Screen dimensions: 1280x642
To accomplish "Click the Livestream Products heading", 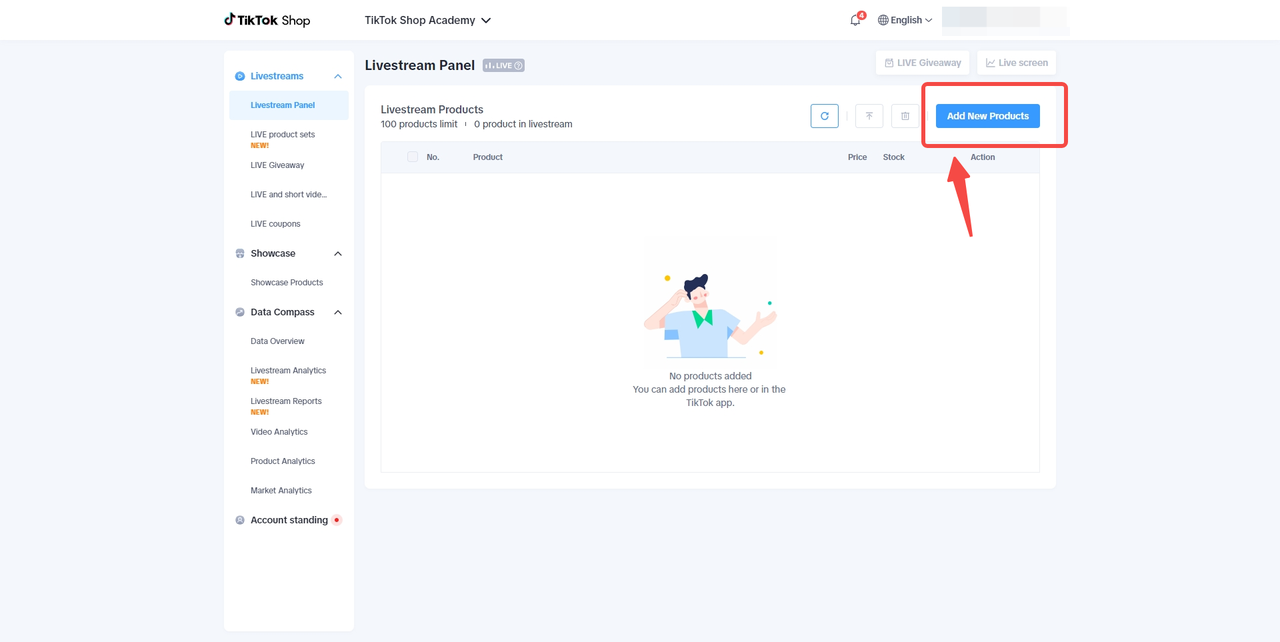I will pyautogui.click(x=432, y=110).
